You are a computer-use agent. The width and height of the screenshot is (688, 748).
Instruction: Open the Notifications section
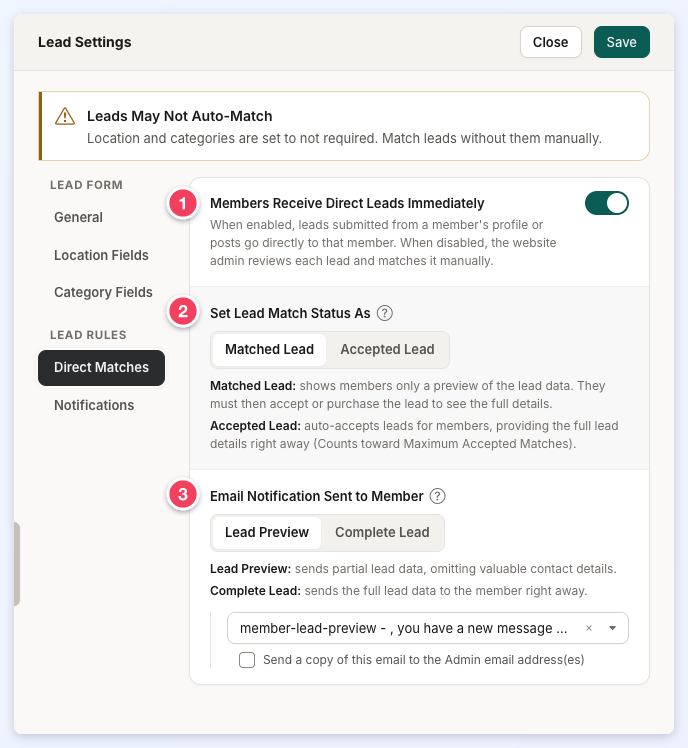point(94,405)
